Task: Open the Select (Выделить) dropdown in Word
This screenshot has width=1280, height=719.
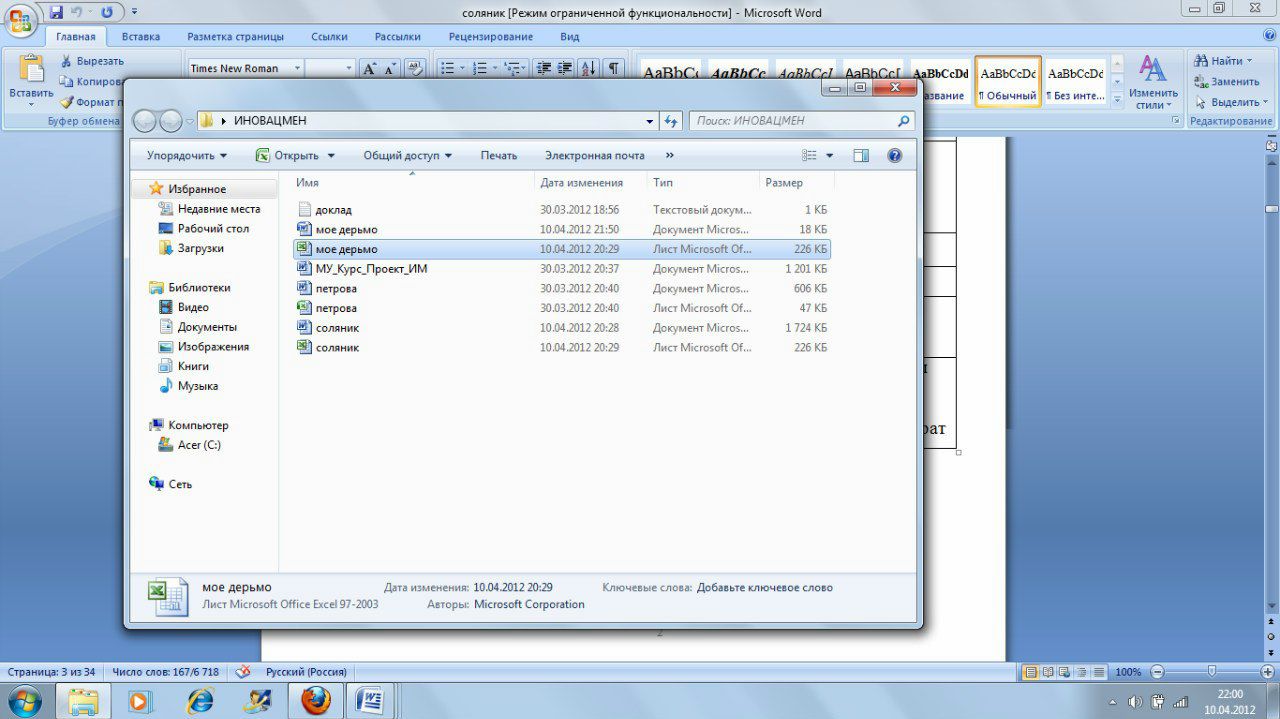Action: (x=1231, y=102)
